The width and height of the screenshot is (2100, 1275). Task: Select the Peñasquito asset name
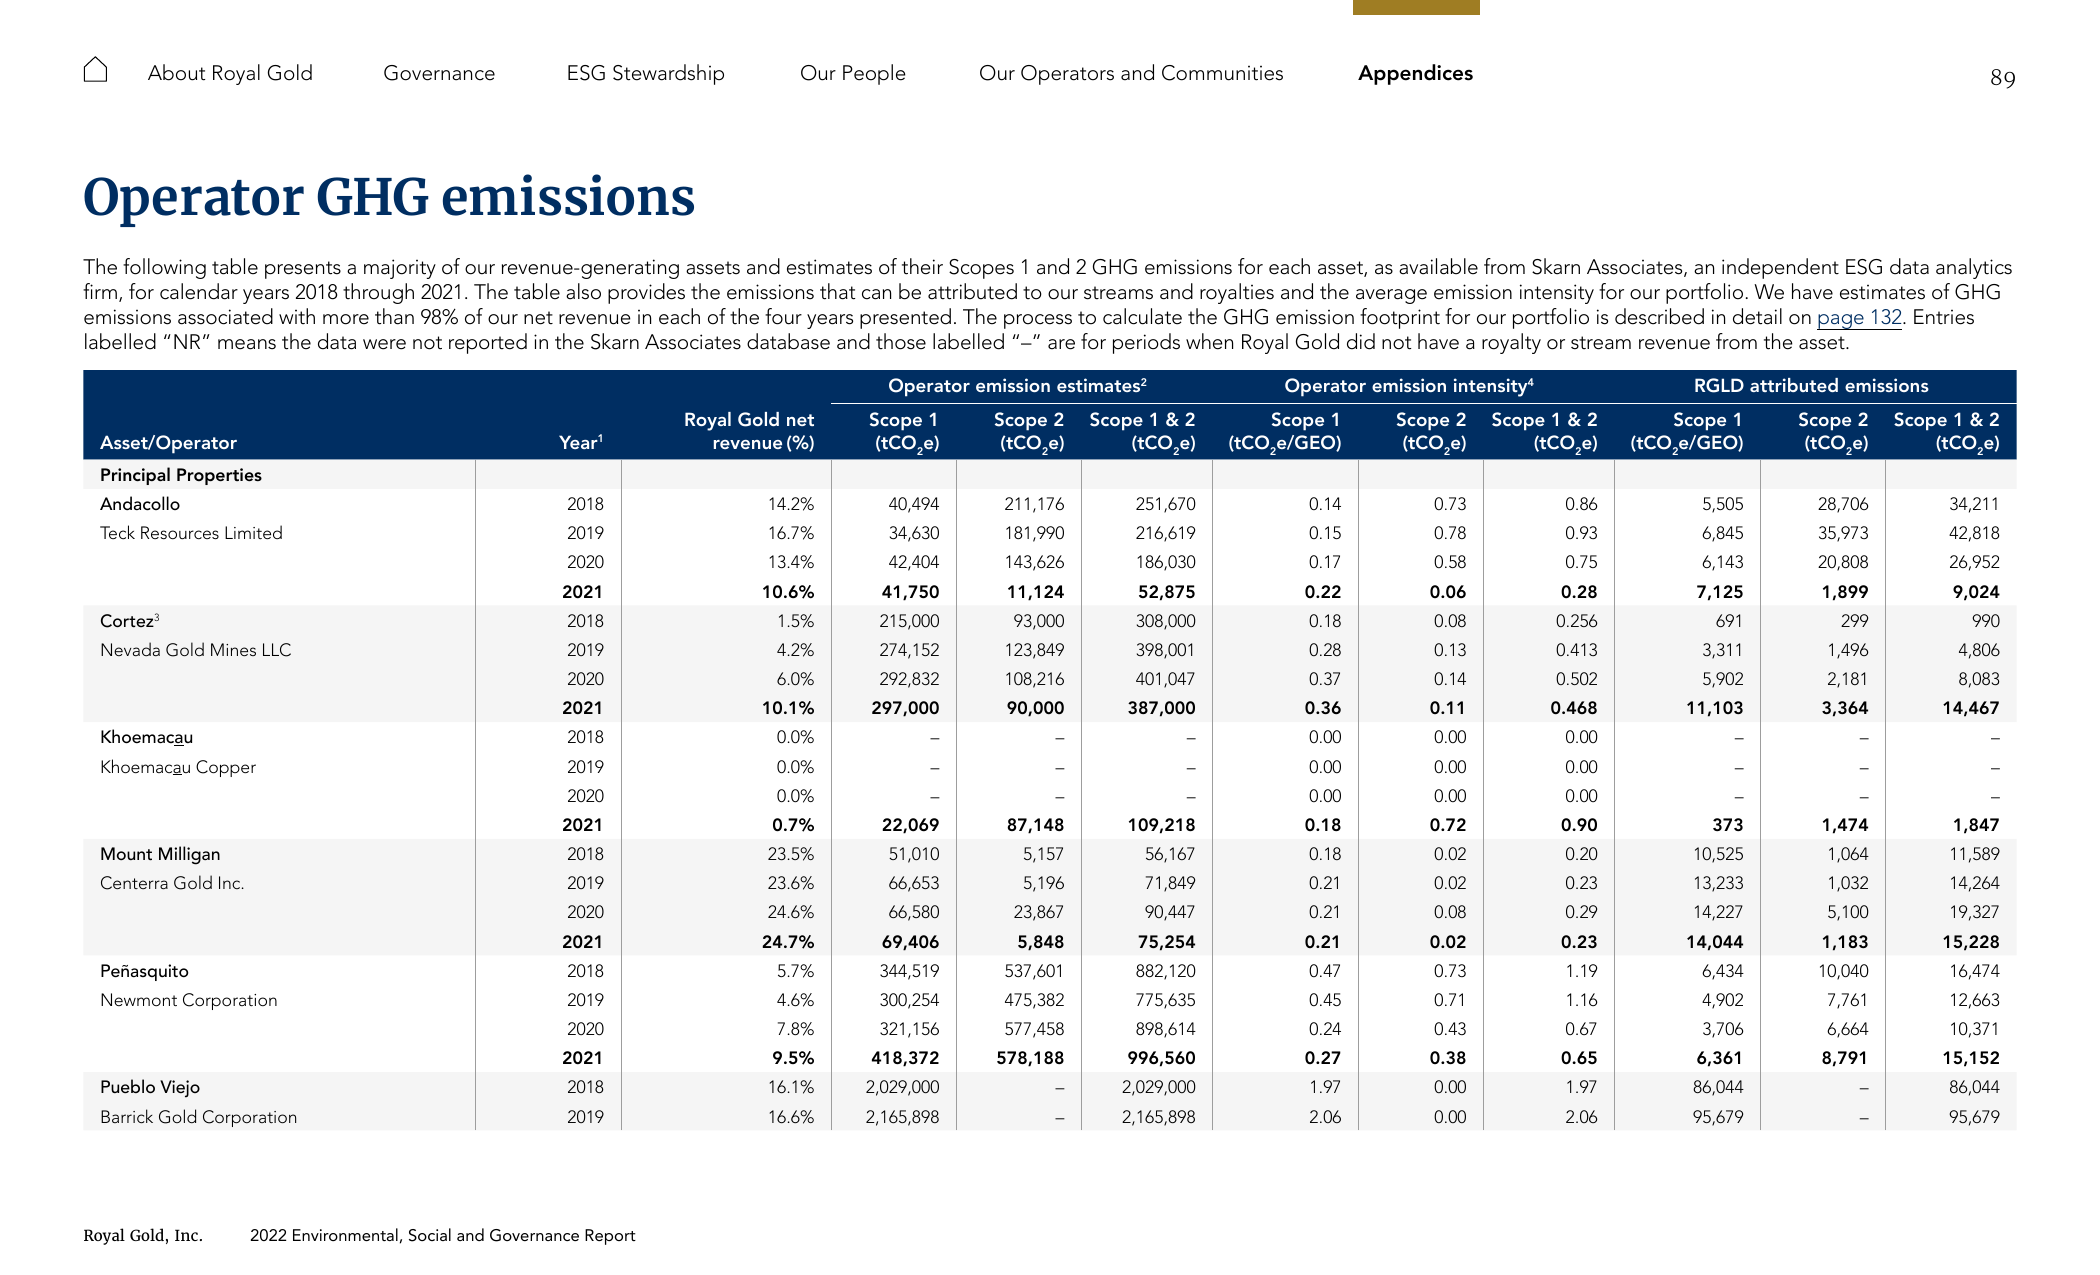pyautogui.click(x=144, y=971)
